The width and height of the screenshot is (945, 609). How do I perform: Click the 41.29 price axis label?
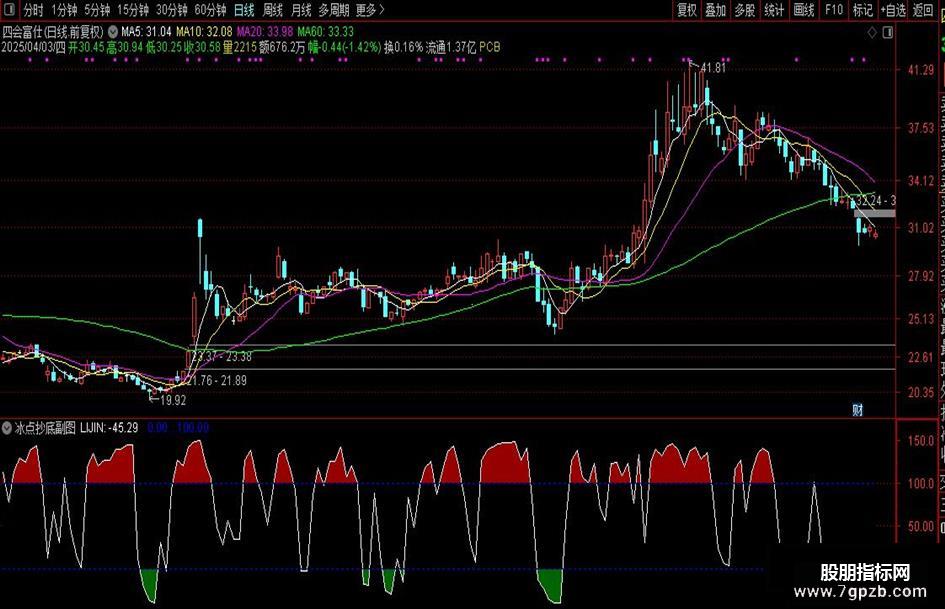(920, 70)
